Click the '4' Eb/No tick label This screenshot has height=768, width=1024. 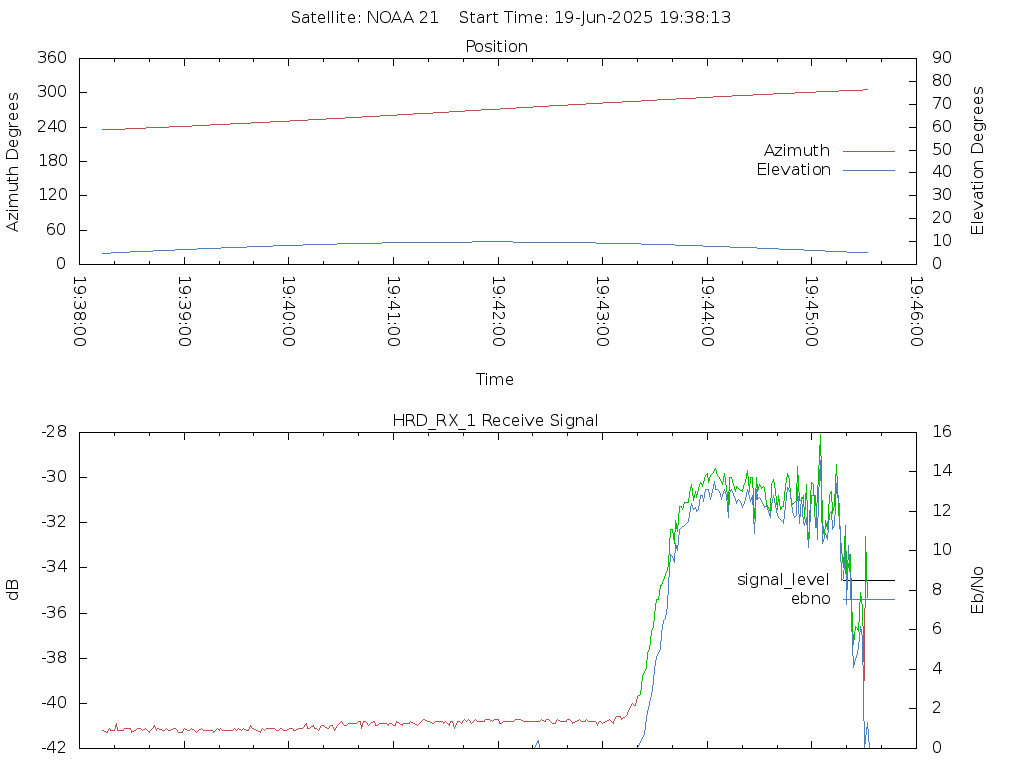(x=937, y=669)
